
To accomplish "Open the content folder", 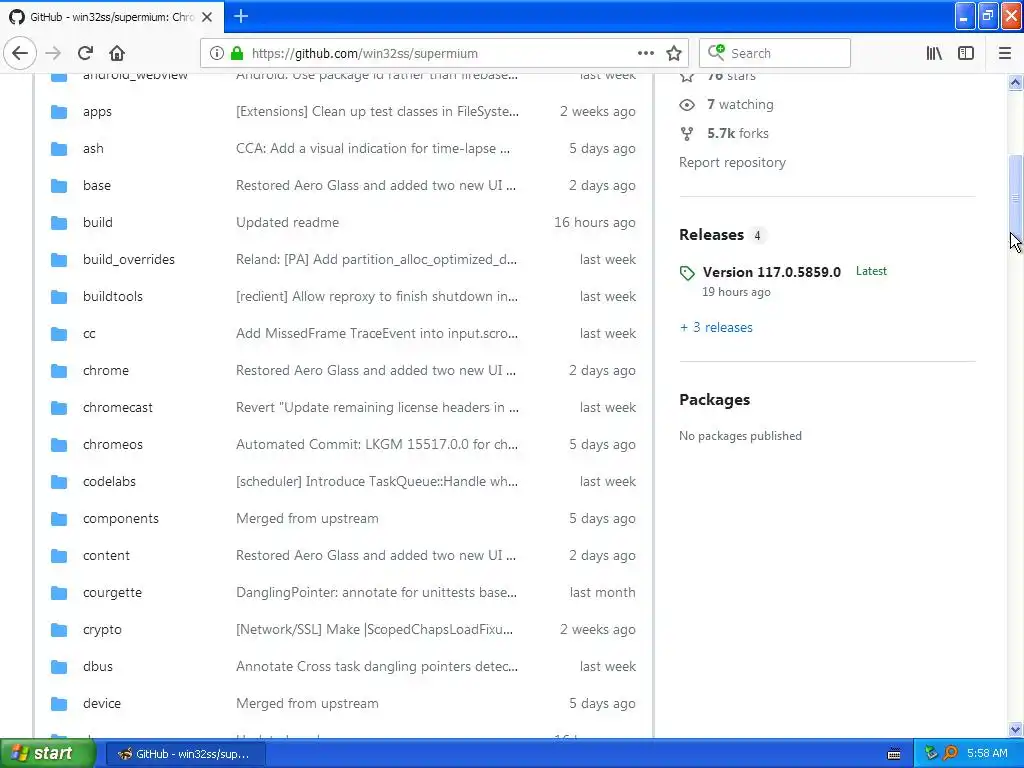I will click(106, 556).
